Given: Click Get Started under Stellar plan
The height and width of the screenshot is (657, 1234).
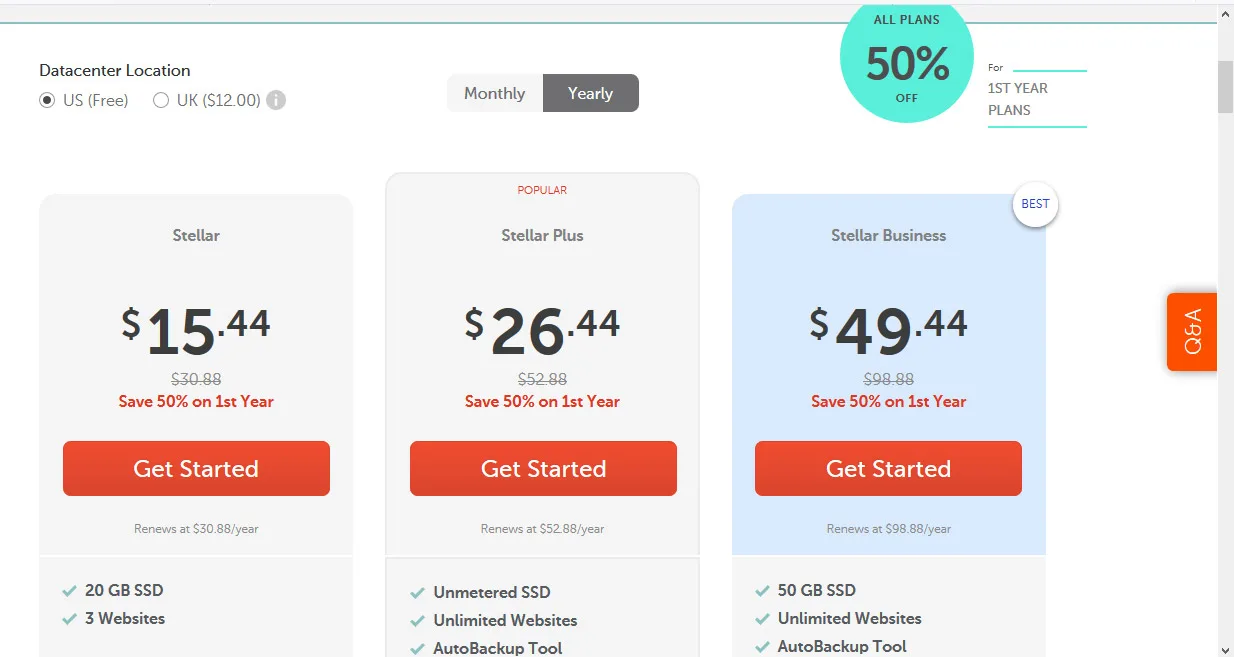Looking at the screenshot, I should coord(196,468).
